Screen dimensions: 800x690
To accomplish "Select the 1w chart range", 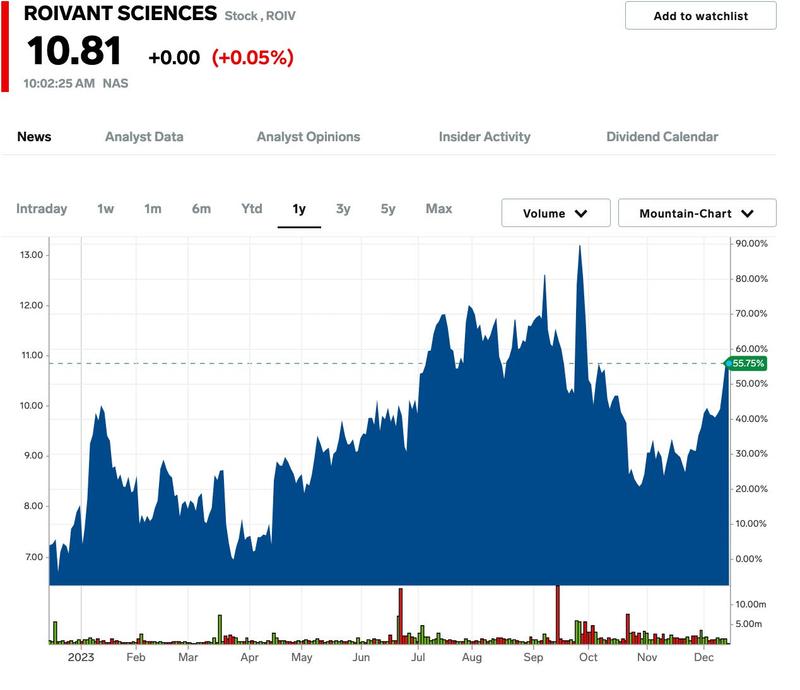I will [x=106, y=209].
